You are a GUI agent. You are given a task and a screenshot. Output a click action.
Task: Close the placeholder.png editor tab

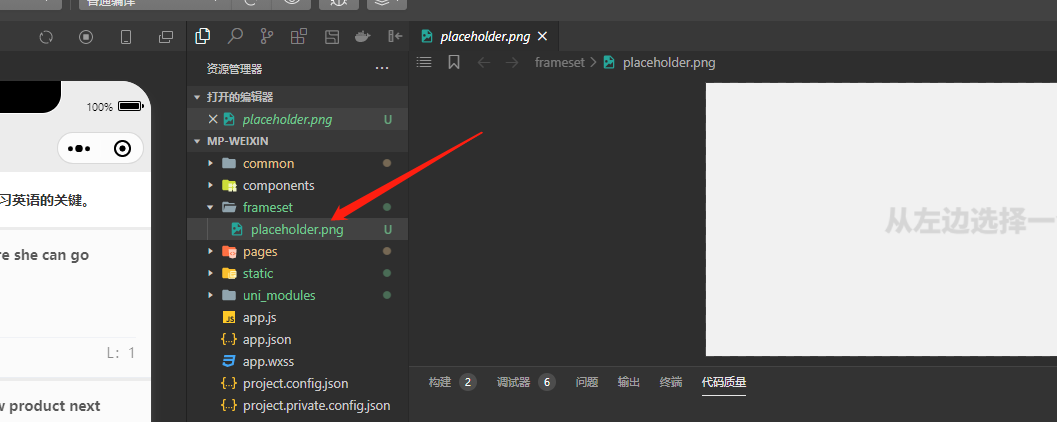[x=543, y=36]
